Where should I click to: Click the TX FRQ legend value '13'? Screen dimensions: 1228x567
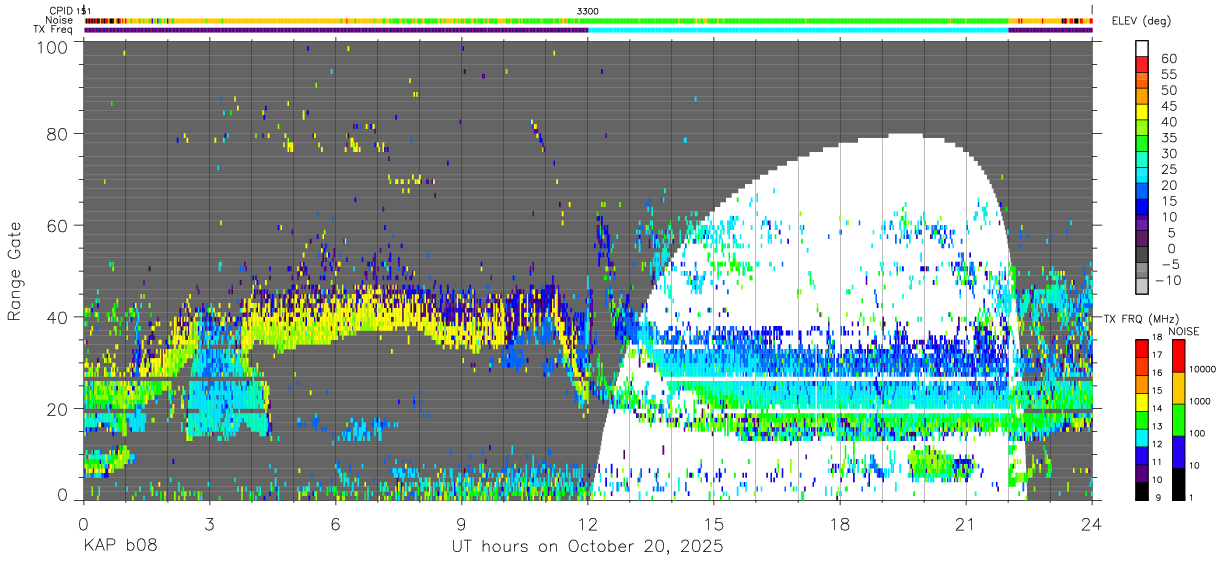[x=1159, y=426]
